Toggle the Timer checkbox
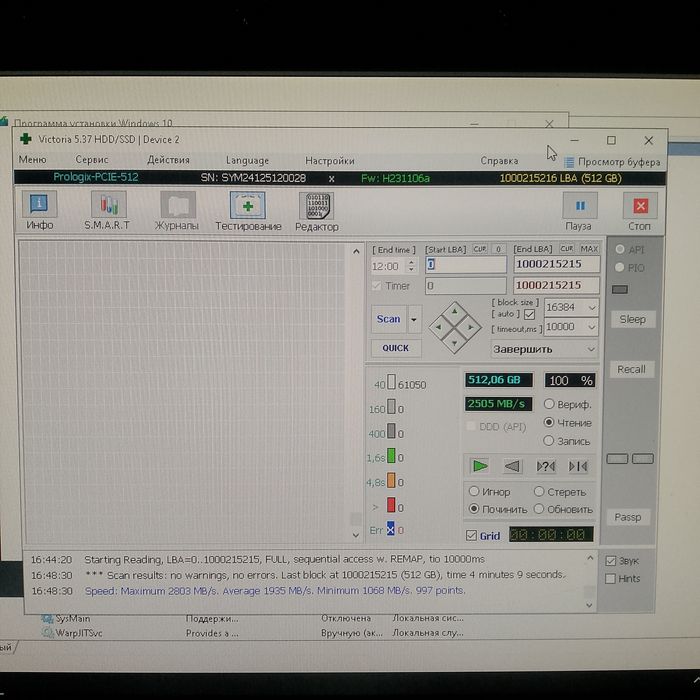The height and width of the screenshot is (700, 700). click(x=376, y=286)
